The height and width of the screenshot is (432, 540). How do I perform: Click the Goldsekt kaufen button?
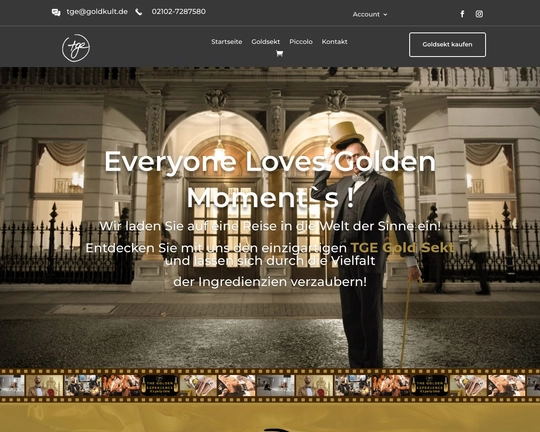447,44
